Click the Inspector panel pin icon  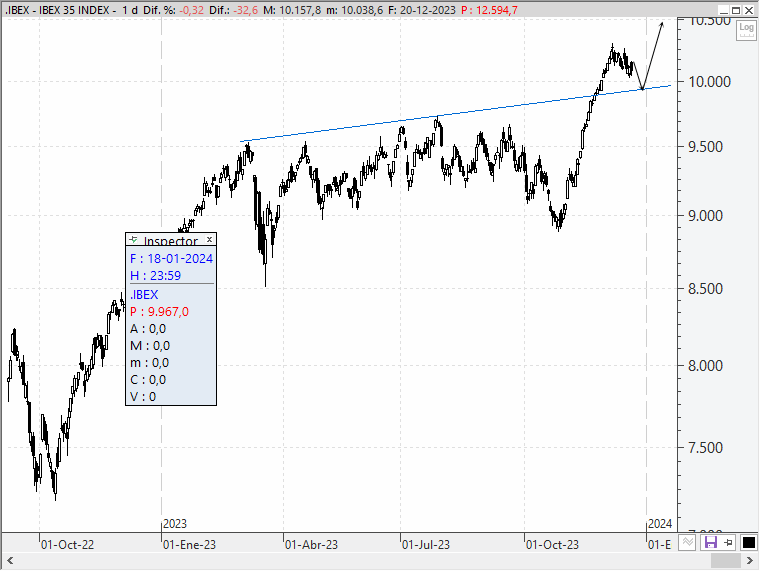tap(133, 240)
